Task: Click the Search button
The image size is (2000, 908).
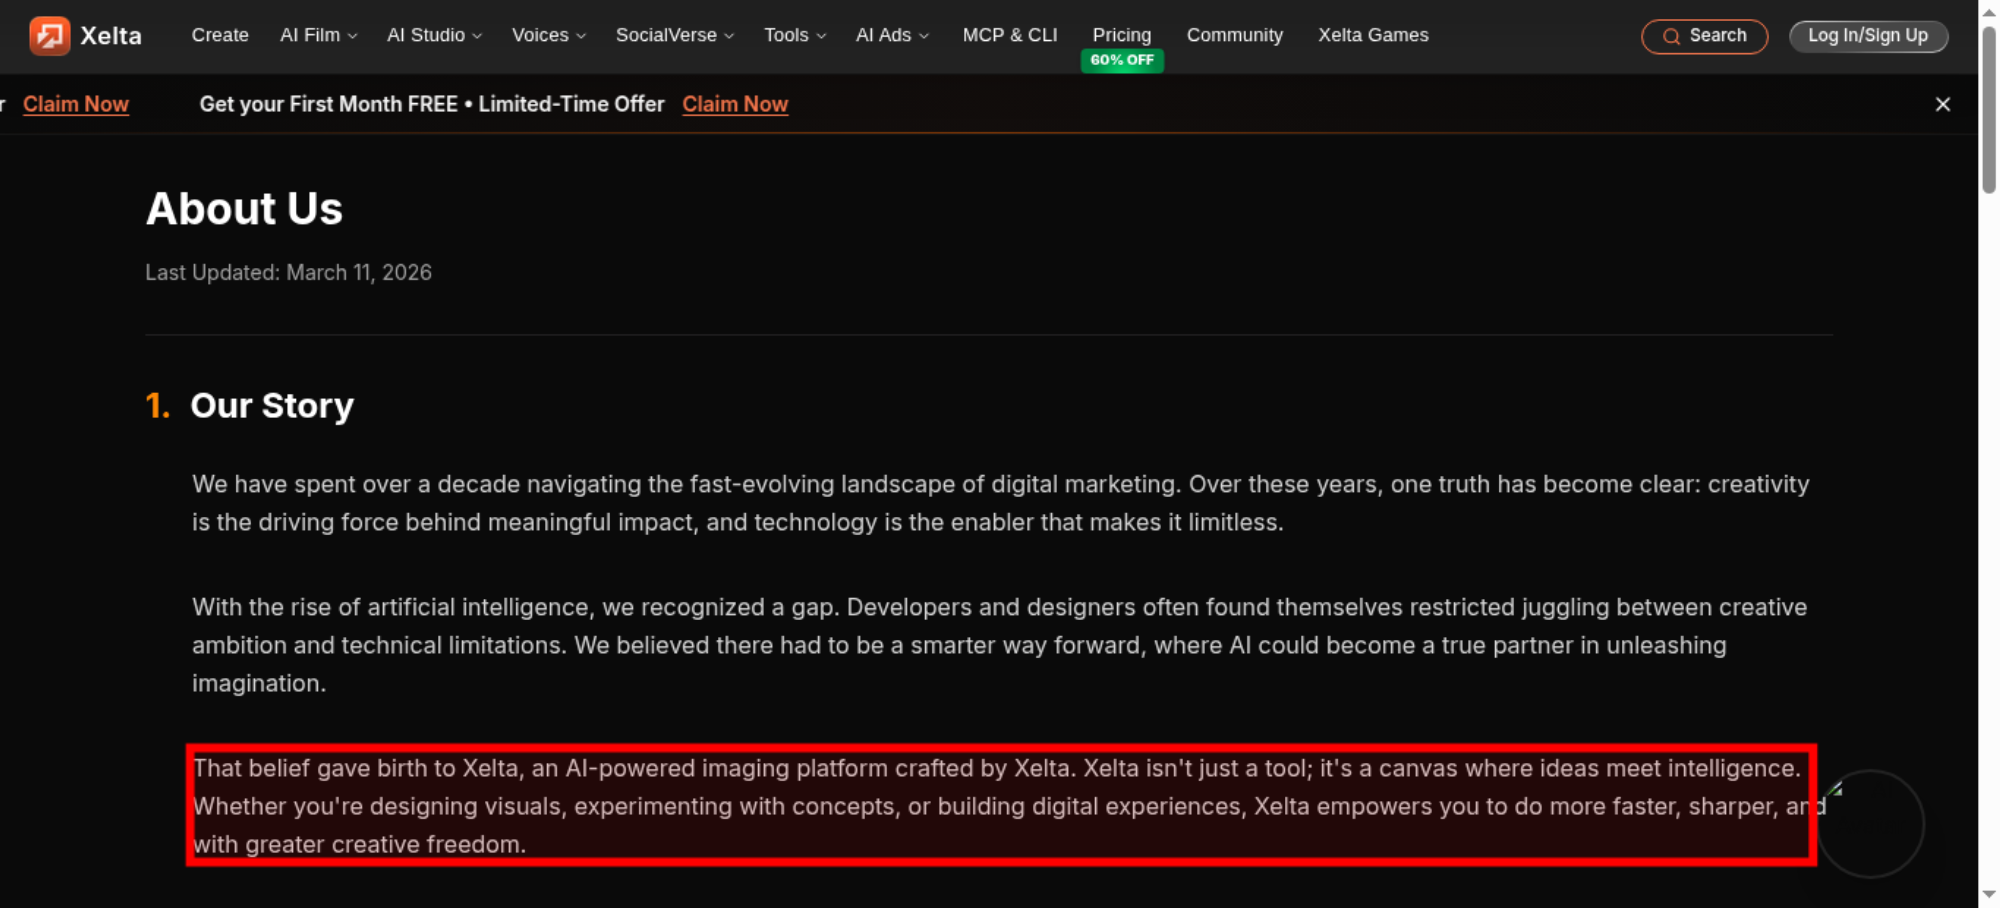Action: coord(1704,37)
